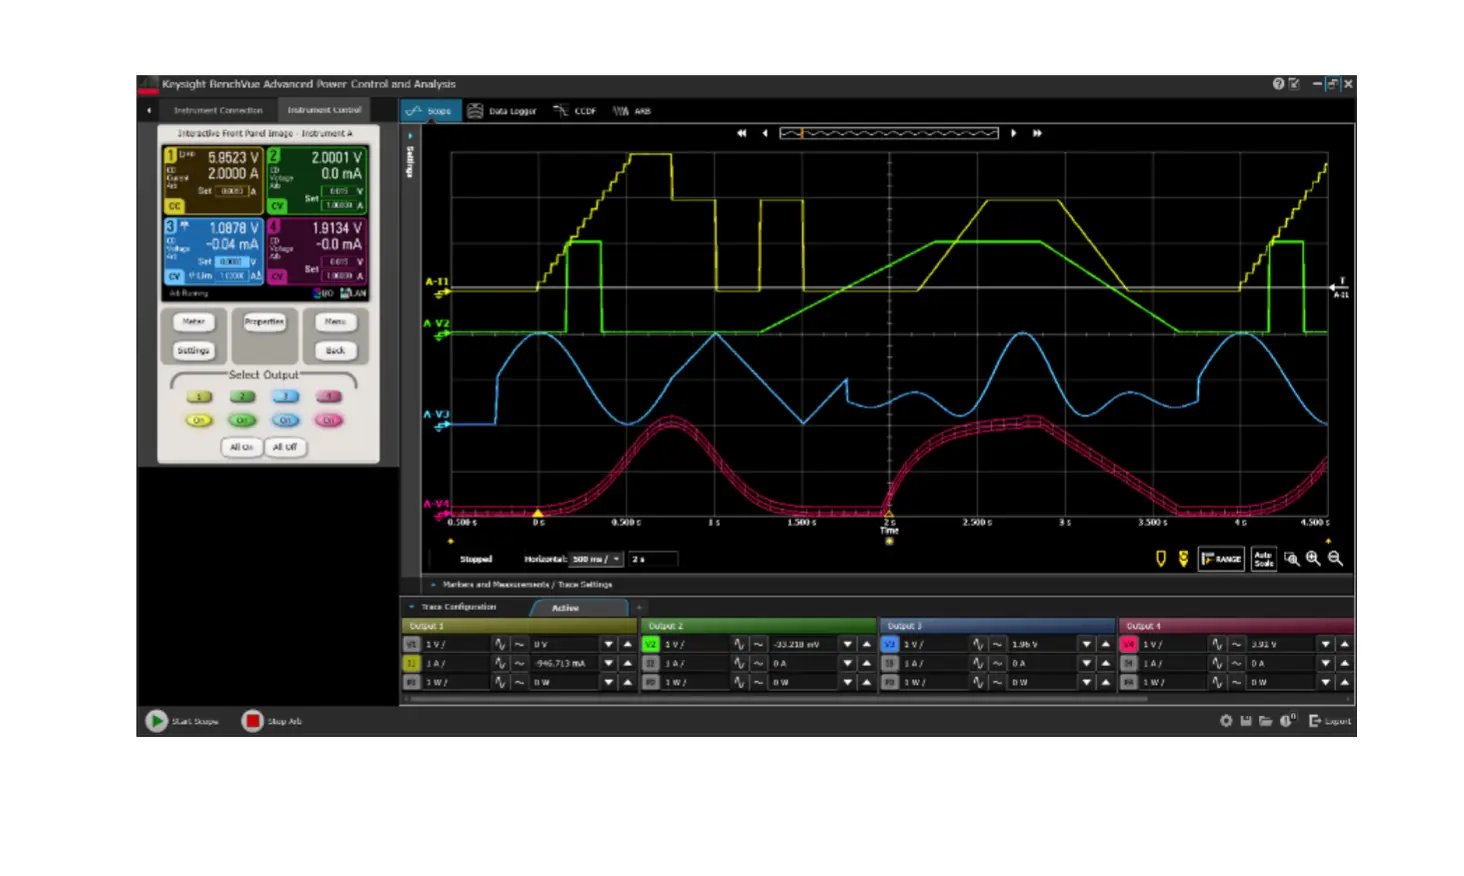This screenshot has height=876, width=1464.
Task: Click the scope timeline scrollbar above the graph
Action: coord(888,132)
